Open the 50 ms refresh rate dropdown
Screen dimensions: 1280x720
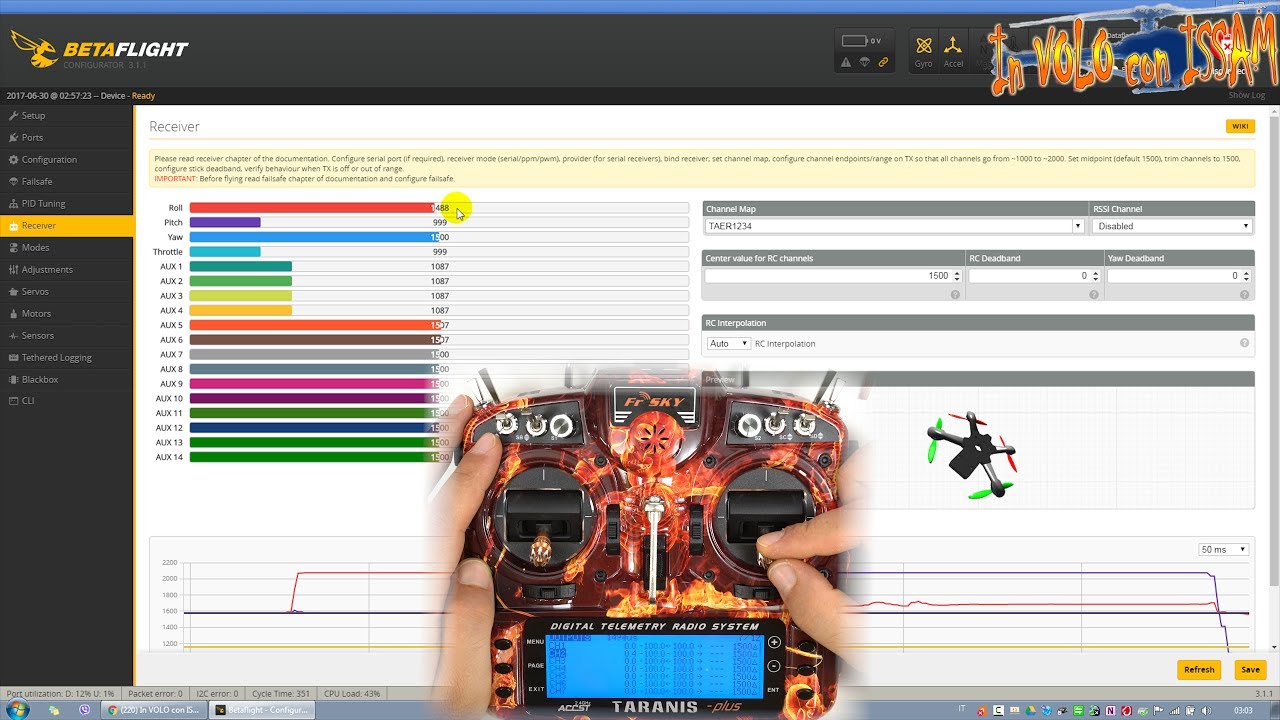click(1224, 549)
